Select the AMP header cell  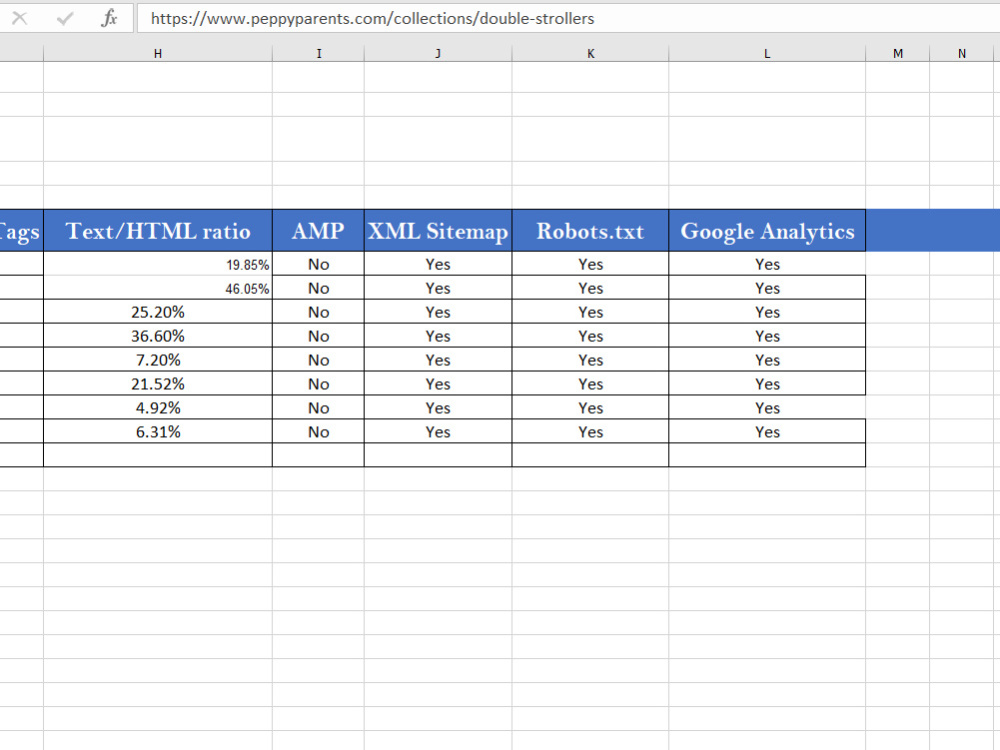tap(318, 231)
